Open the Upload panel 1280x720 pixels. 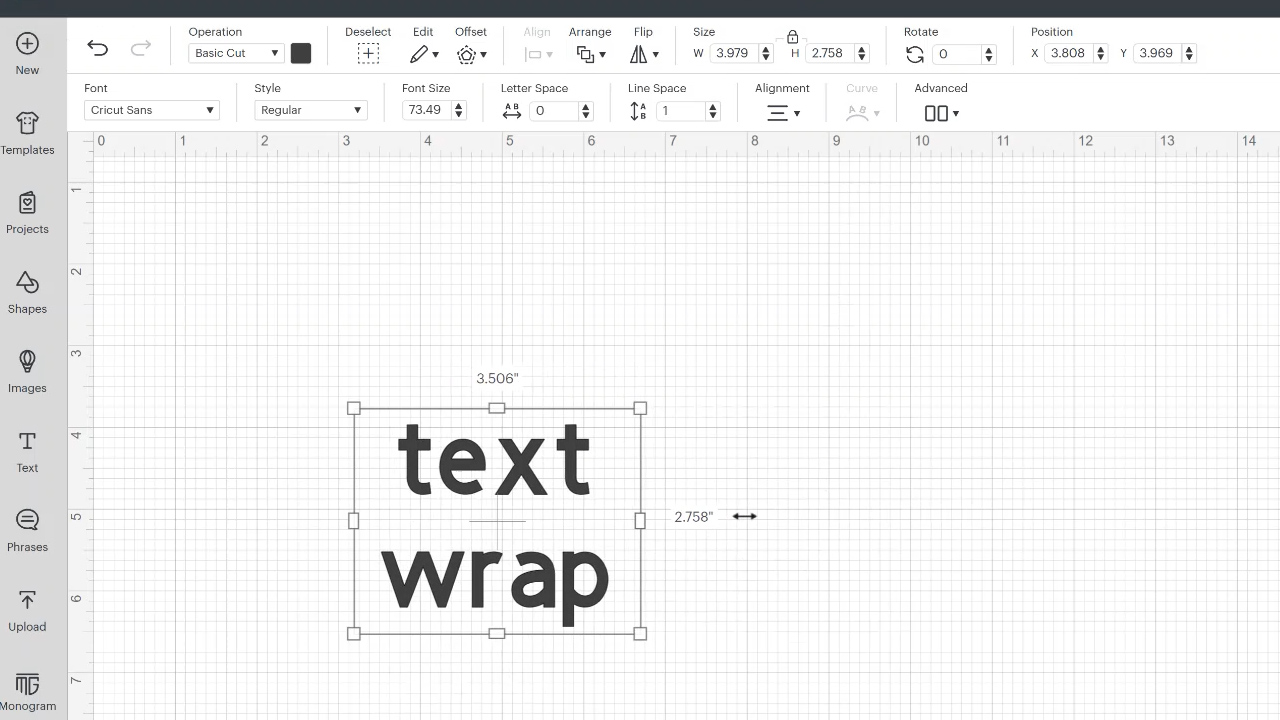[x=27, y=610]
